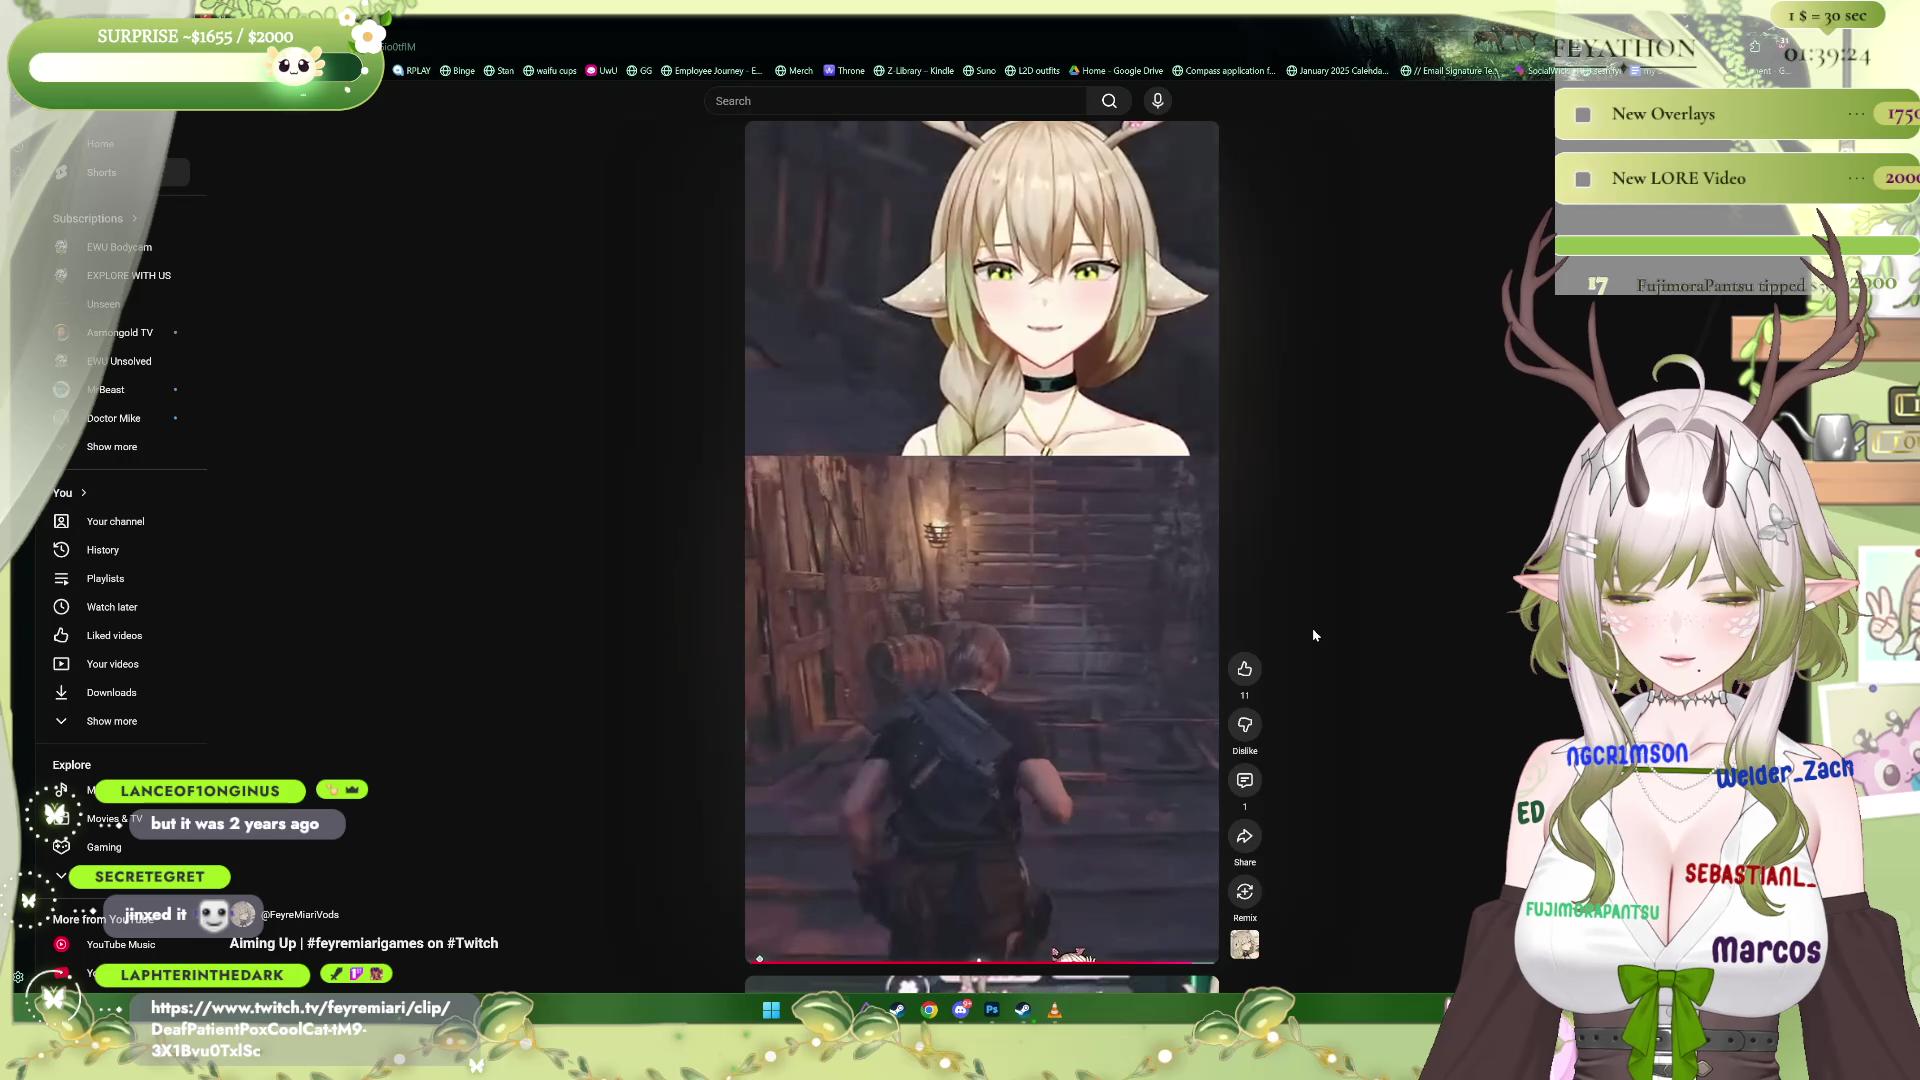Open Movies & TV explore category

coord(114,819)
